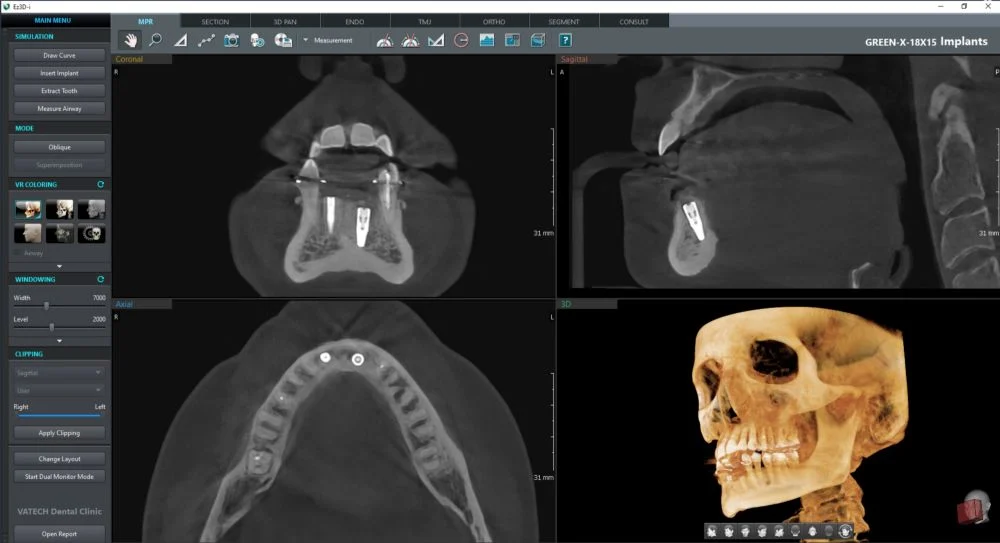Open help with the question mark icon
The height and width of the screenshot is (543, 1000).
tap(565, 40)
